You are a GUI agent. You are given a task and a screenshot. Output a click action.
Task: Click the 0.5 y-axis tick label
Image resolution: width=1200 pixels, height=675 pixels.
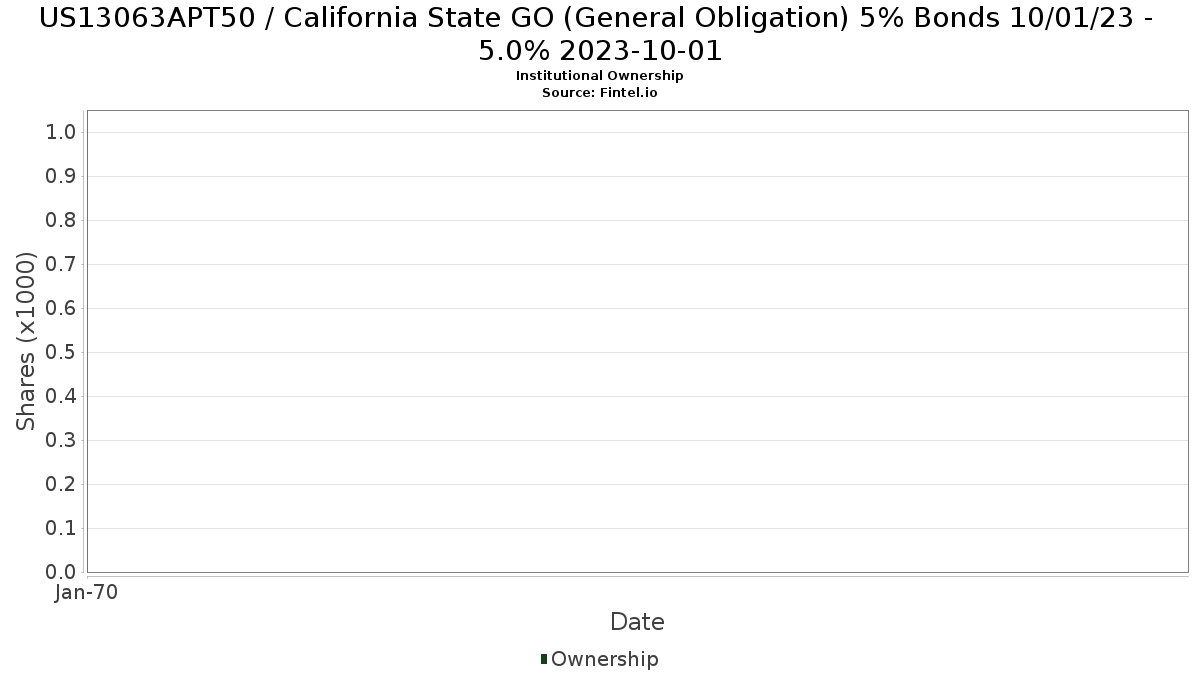[x=60, y=352]
